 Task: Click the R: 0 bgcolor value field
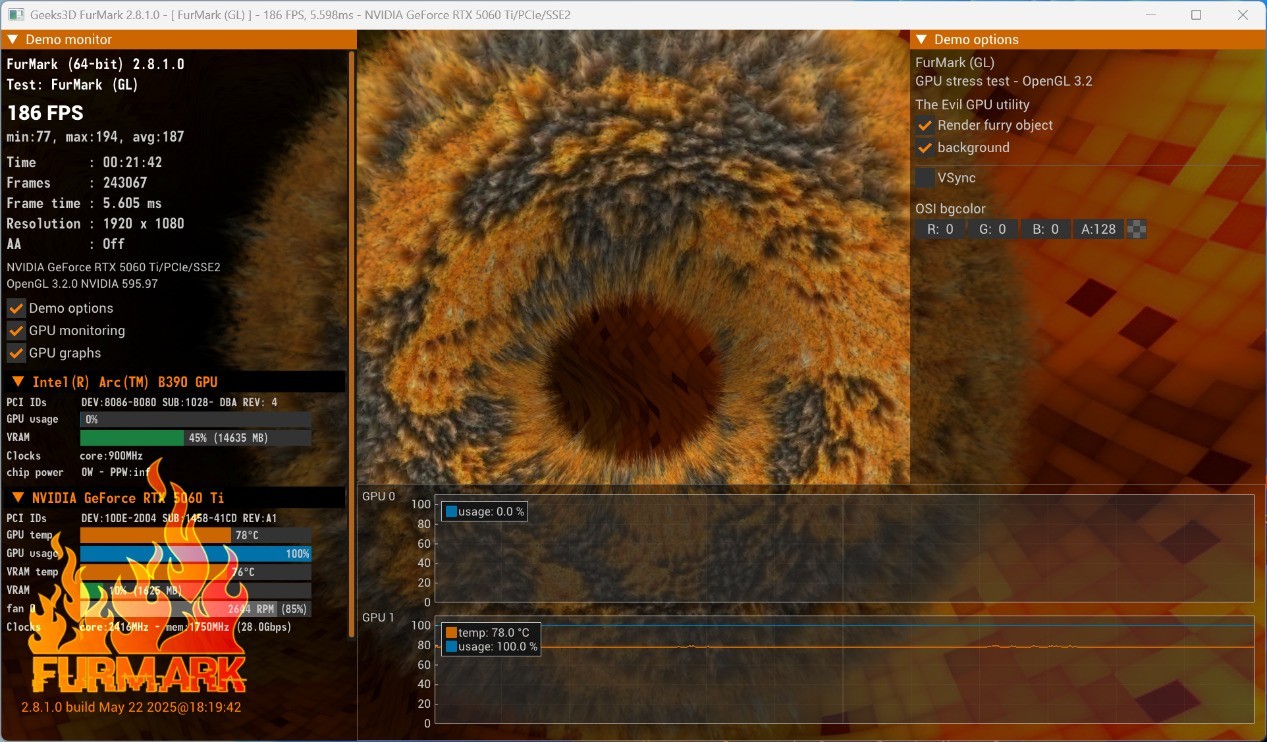pyautogui.click(x=940, y=229)
